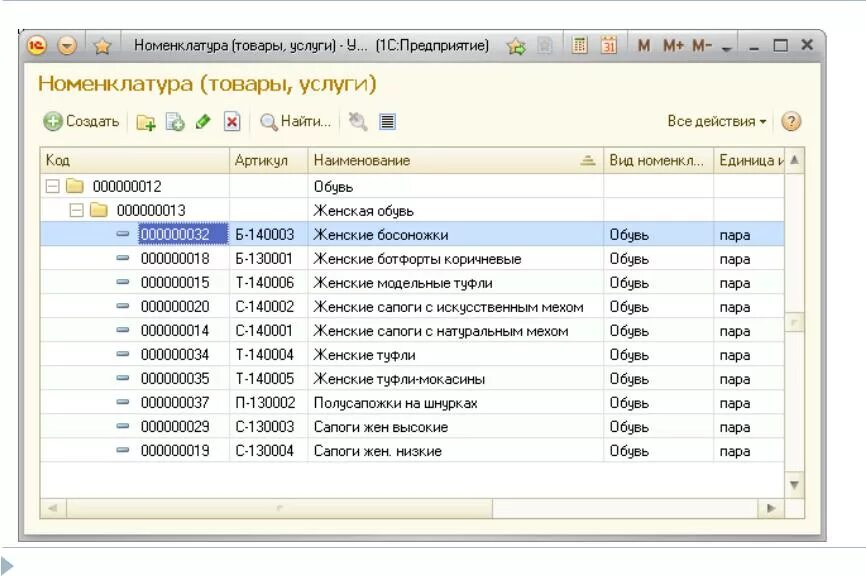Image resolution: width=866 pixels, height=577 pixels.
Task: Click the vertical scrollbar down arrow
Action: click(x=794, y=485)
